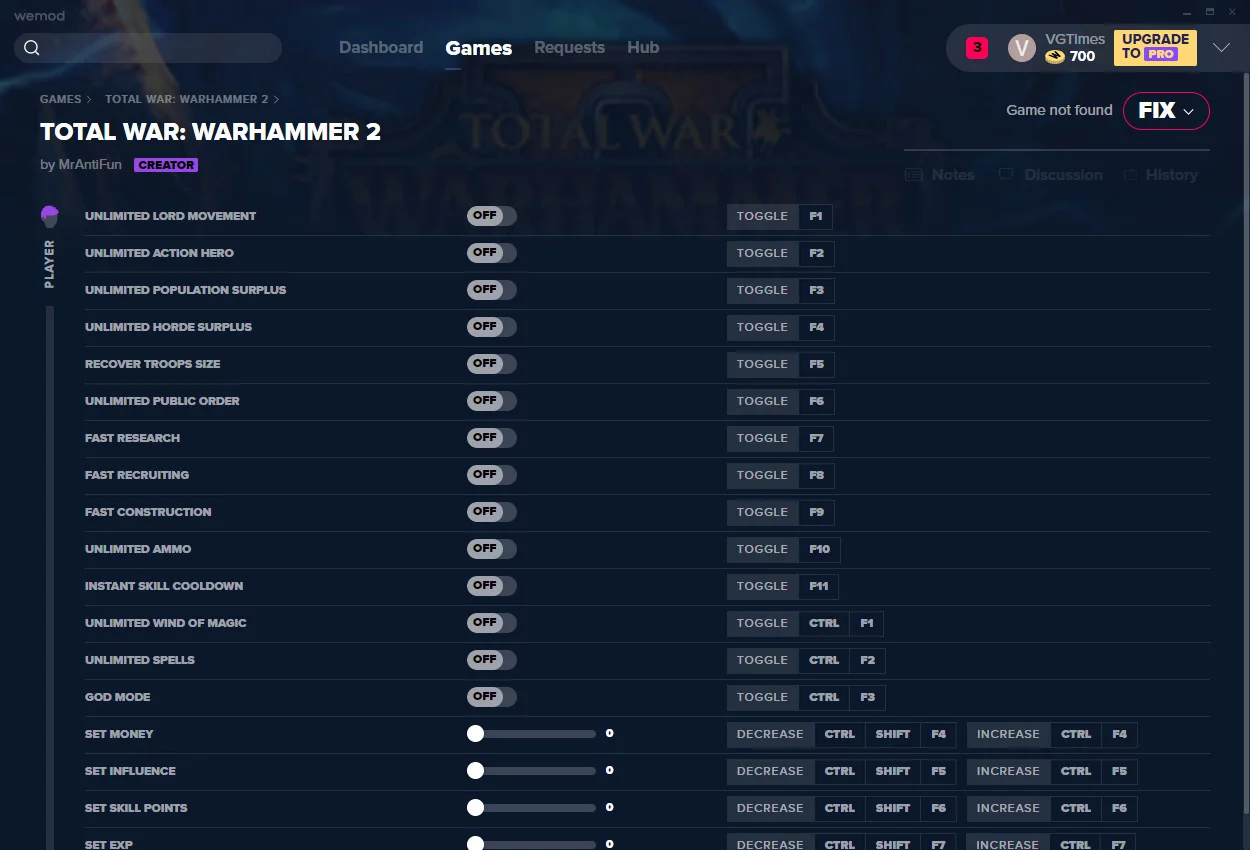
Task: Open the History icon
Action: pyautogui.click(x=1130, y=175)
